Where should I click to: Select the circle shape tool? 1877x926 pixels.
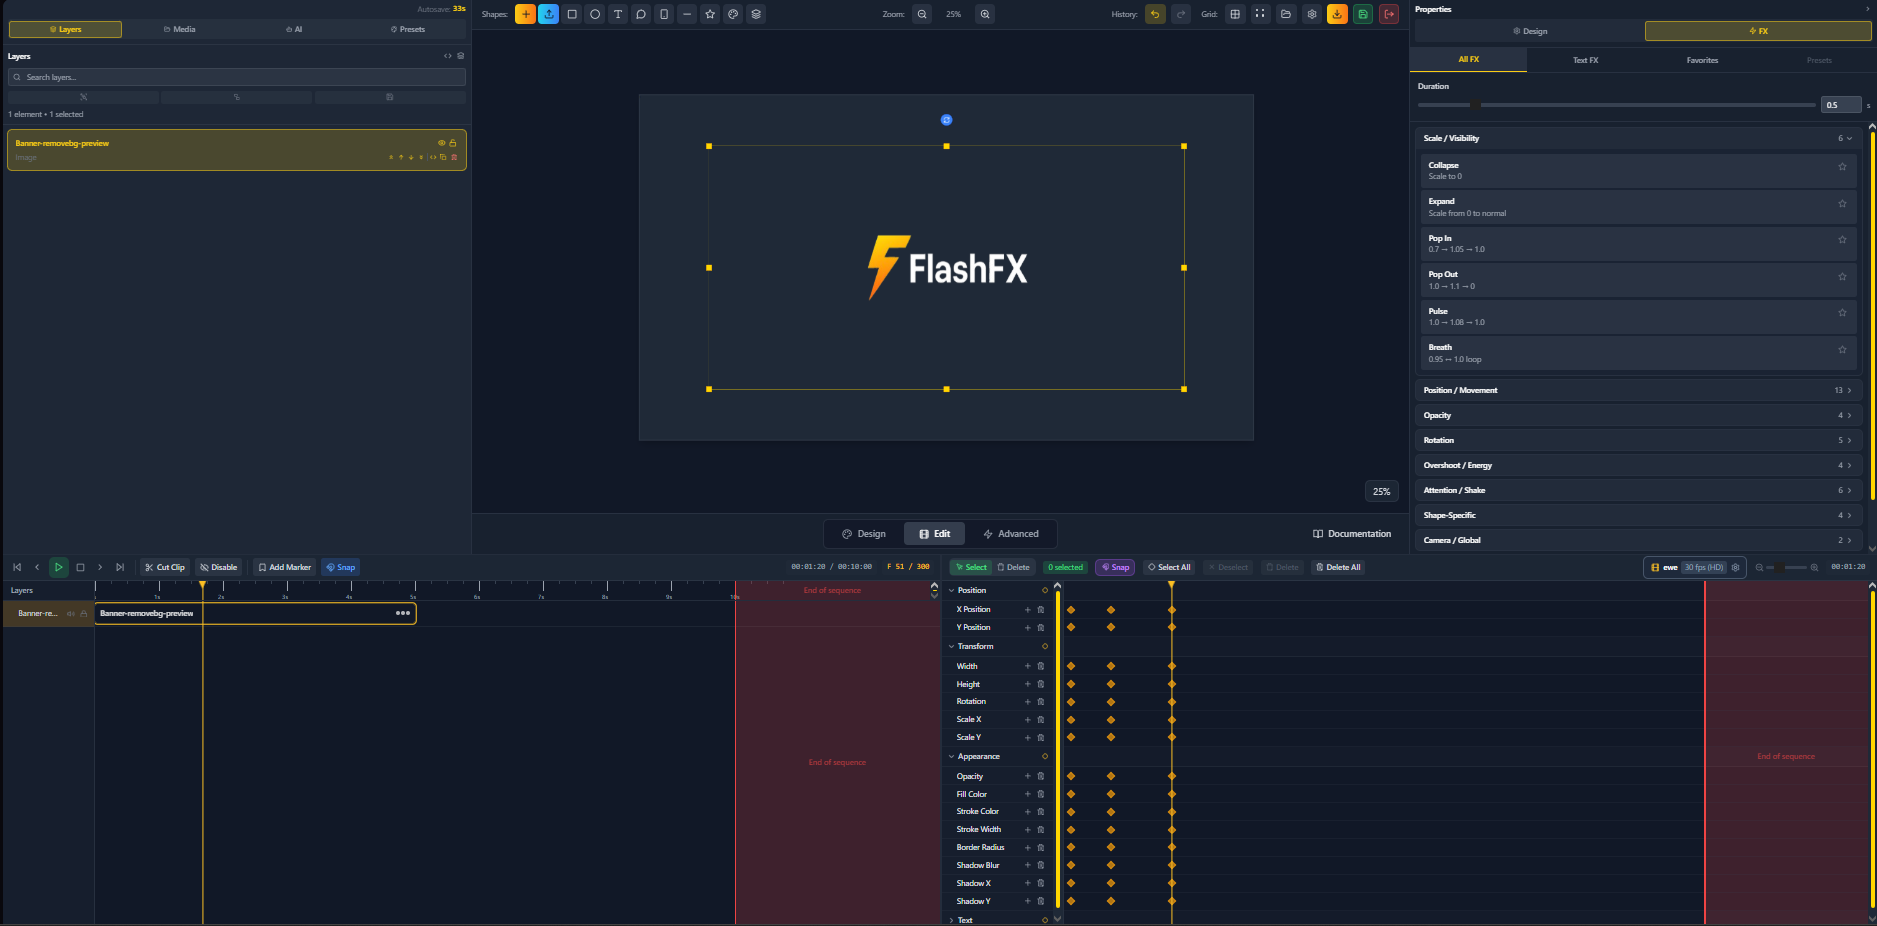pyautogui.click(x=595, y=14)
